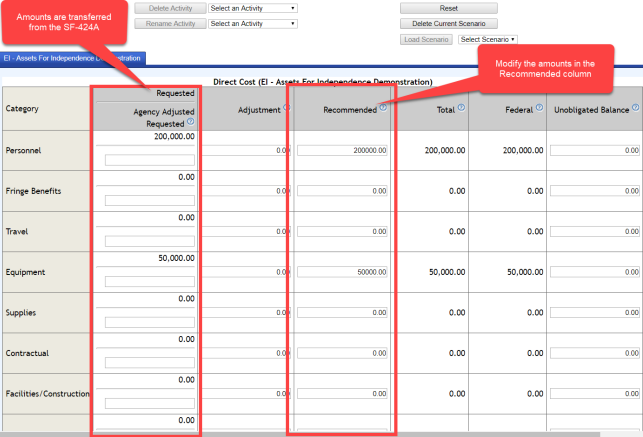The image size is (643, 437).
Task: Click help icon beside Agency Adjusted Requested
Action: coord(190,122)
